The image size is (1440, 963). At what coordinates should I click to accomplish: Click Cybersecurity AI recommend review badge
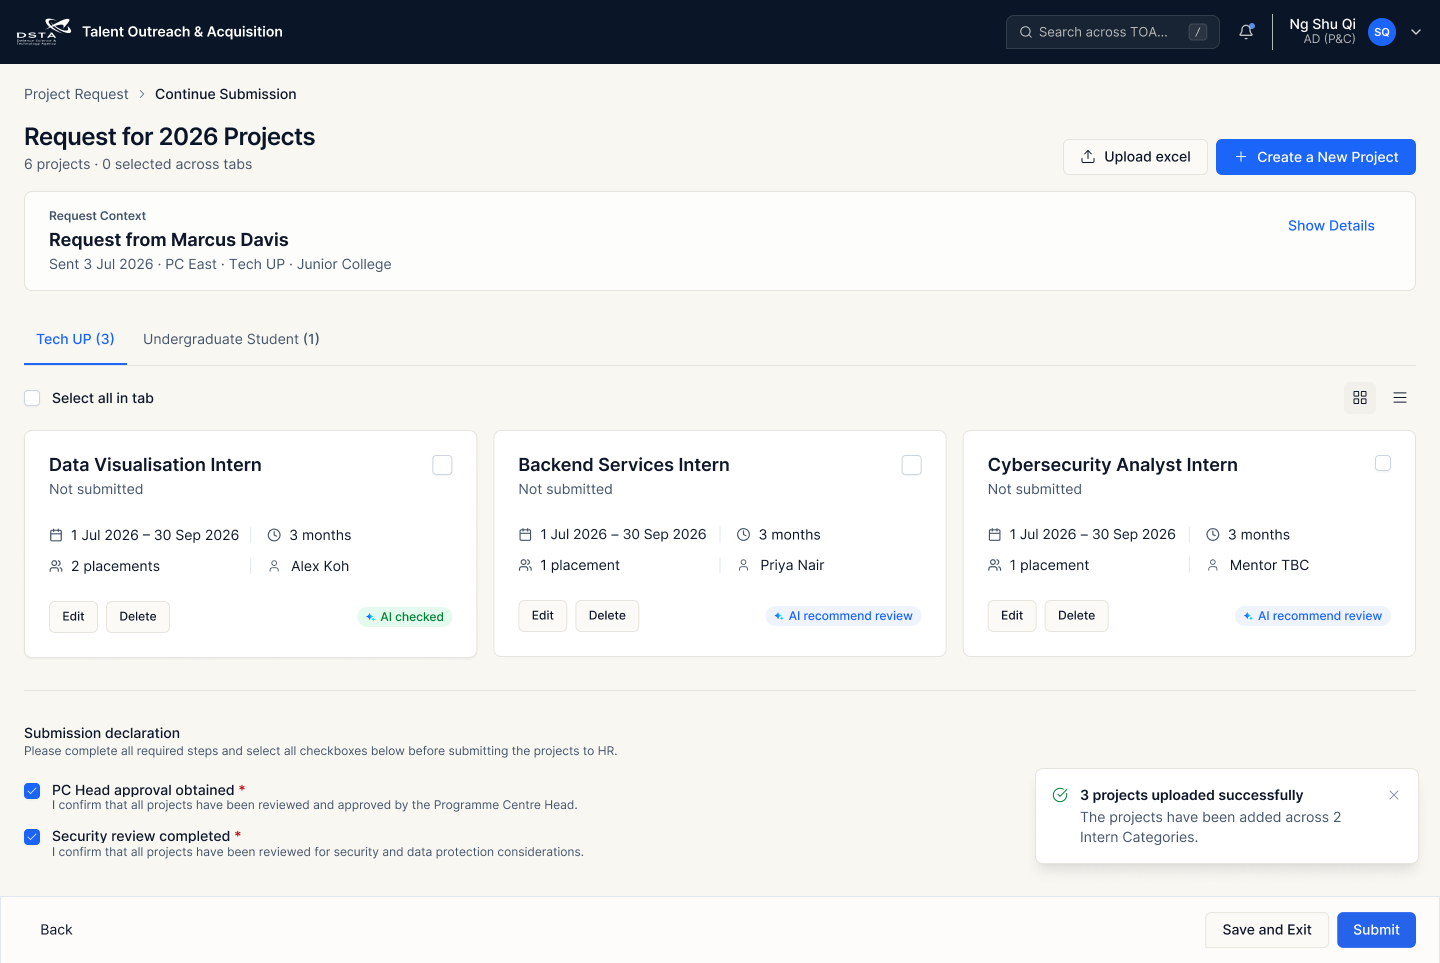click(1313, 616)
